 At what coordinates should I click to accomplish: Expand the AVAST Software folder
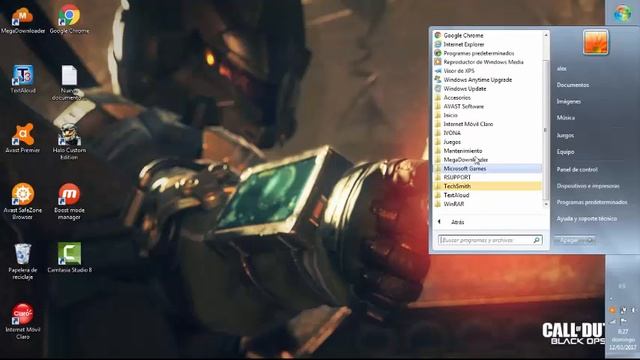(x=488, y=107)
